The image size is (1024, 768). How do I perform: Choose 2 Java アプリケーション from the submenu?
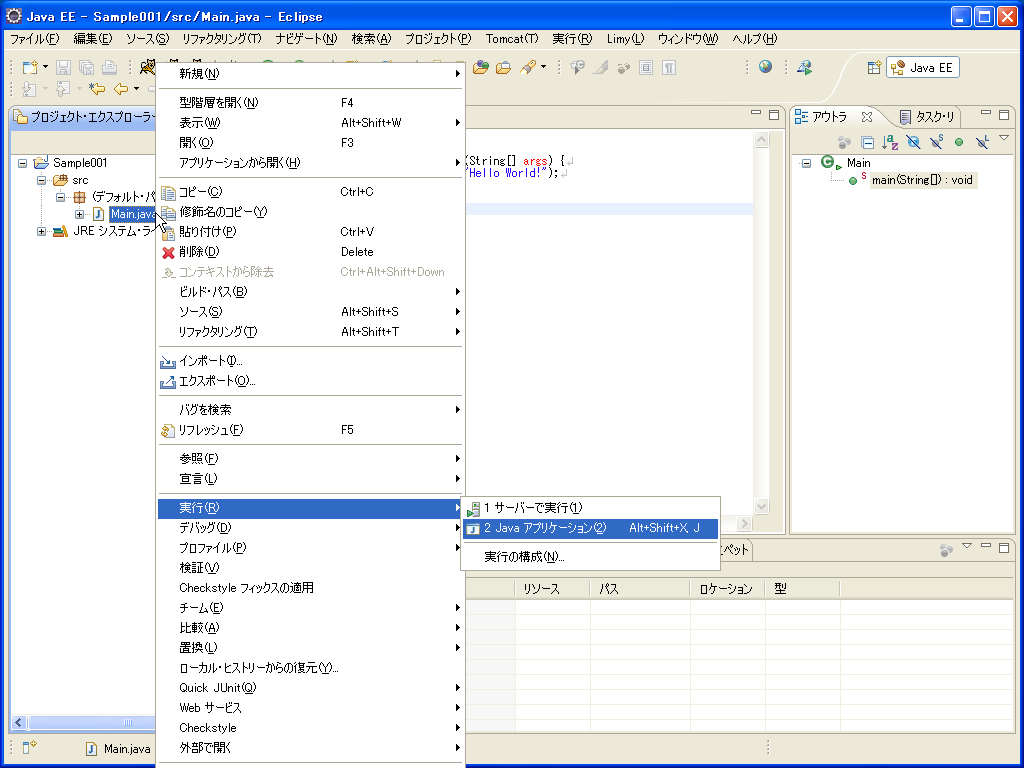[x=590, y=528]
